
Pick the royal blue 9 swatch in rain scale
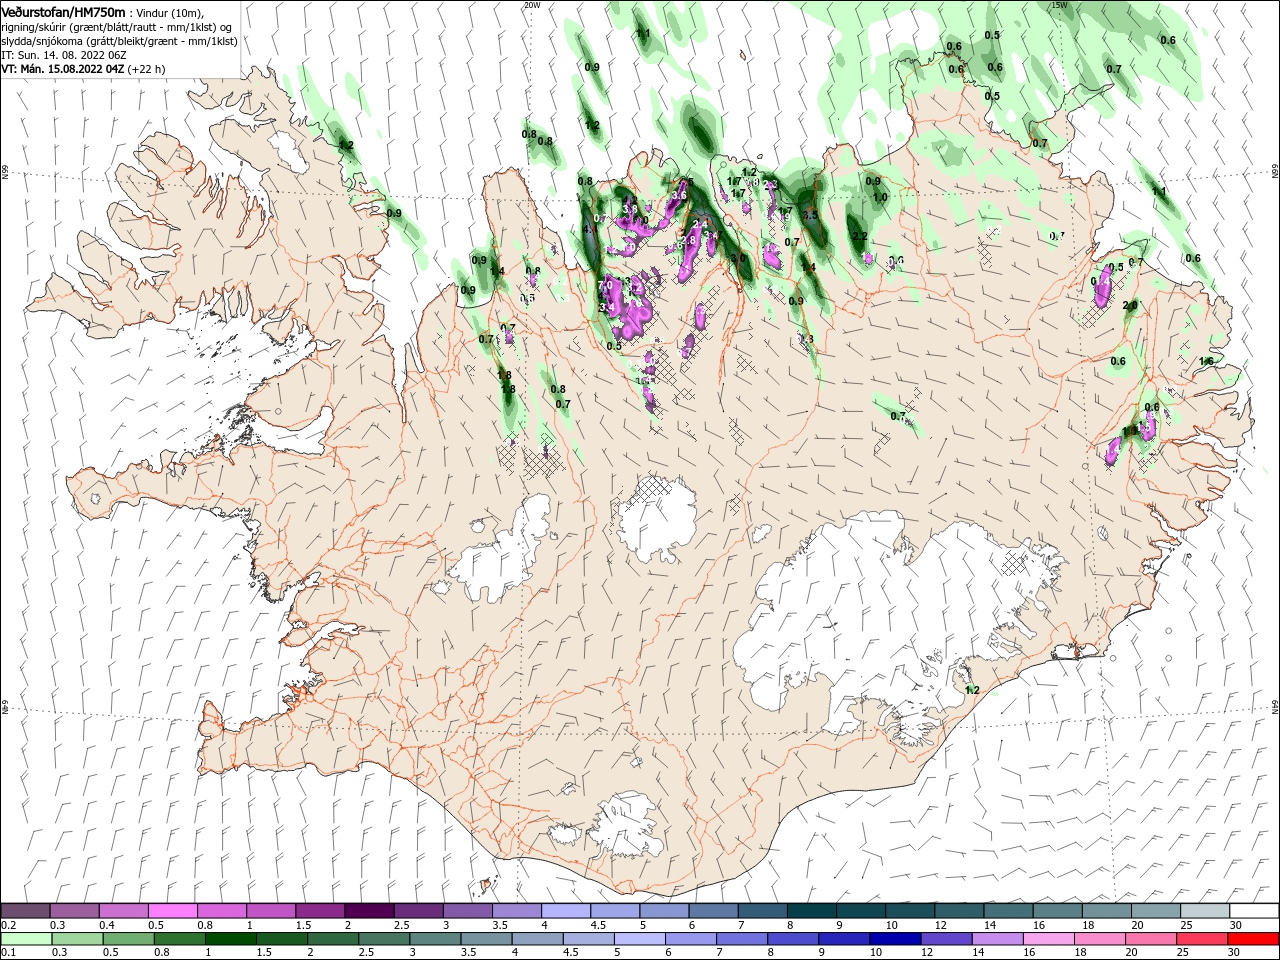pyautogui.click(x=845, y=939)
